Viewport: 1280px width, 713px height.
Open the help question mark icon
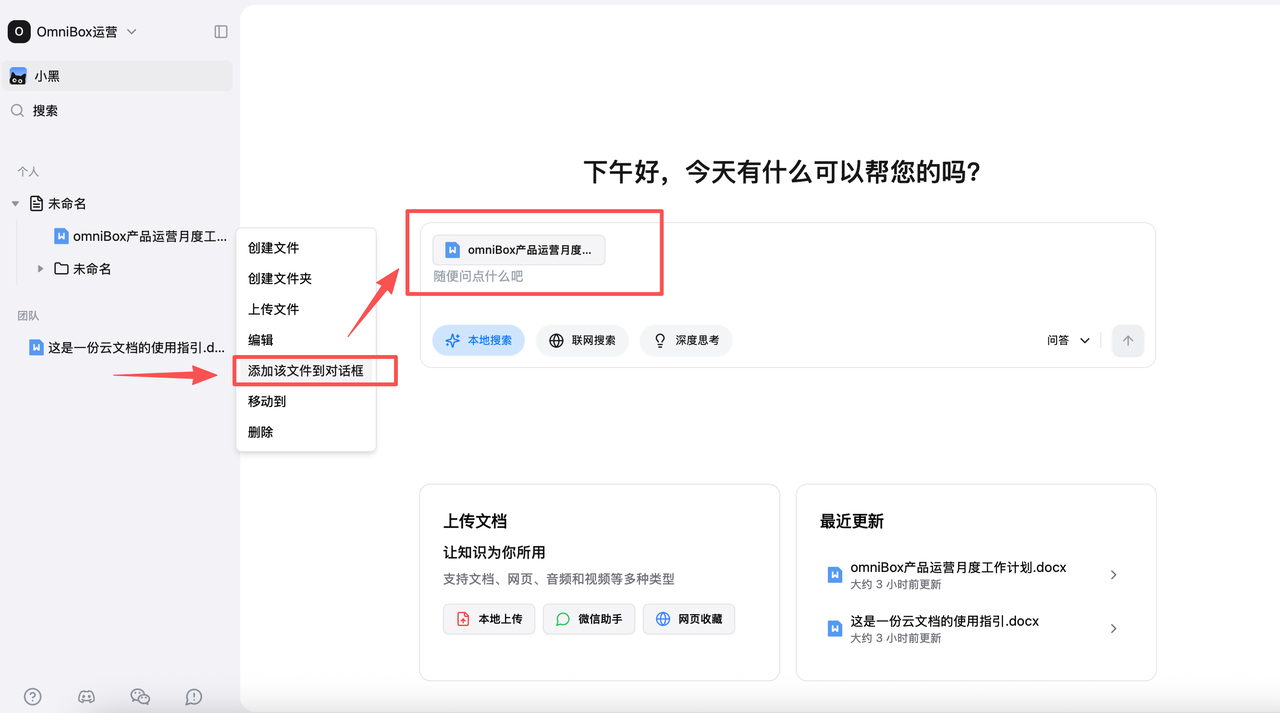pos(33,697)
